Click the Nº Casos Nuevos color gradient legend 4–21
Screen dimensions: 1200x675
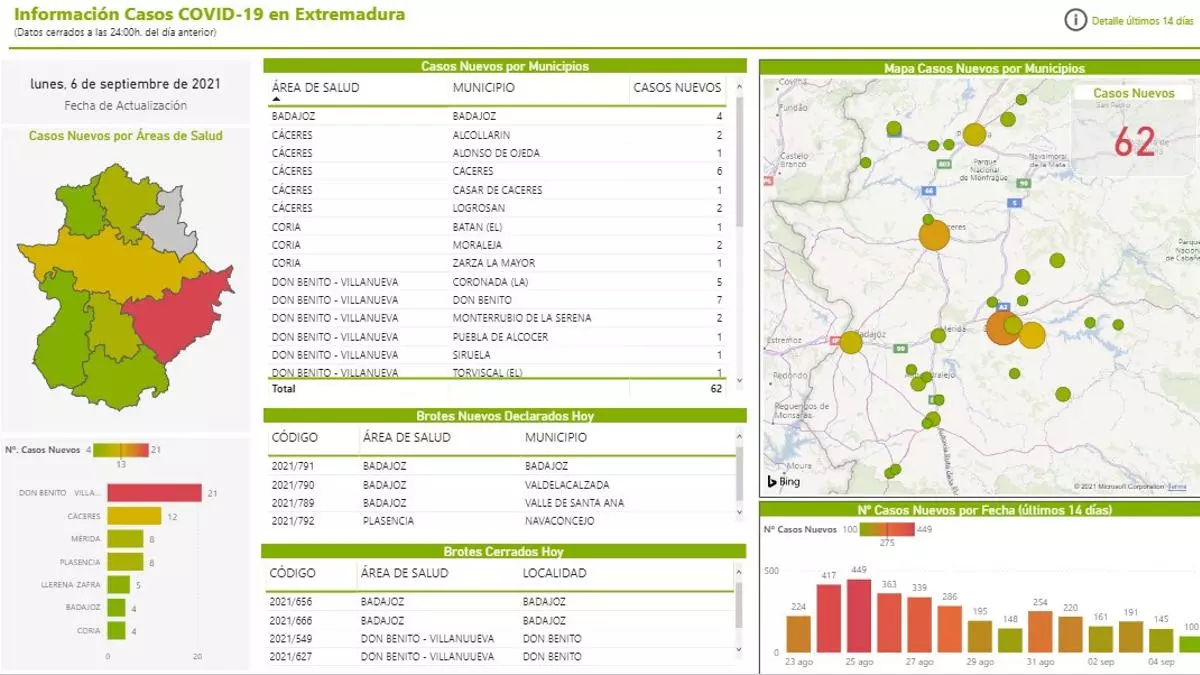[x=119, y=450]
